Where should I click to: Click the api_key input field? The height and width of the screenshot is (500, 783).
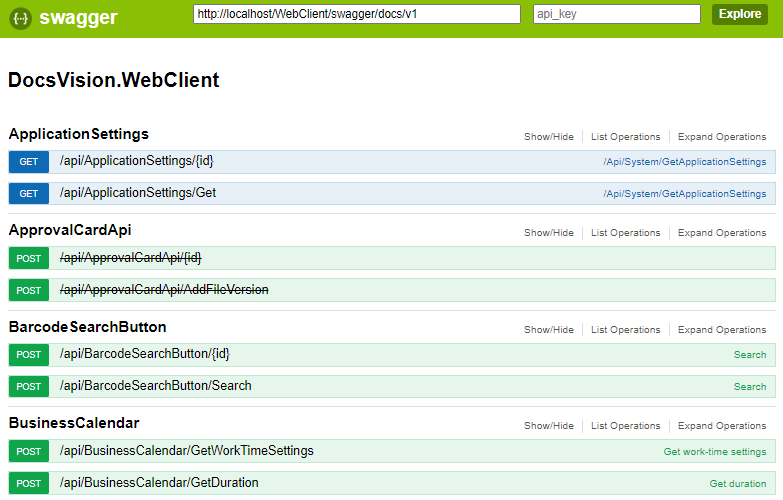click(616, 14)
